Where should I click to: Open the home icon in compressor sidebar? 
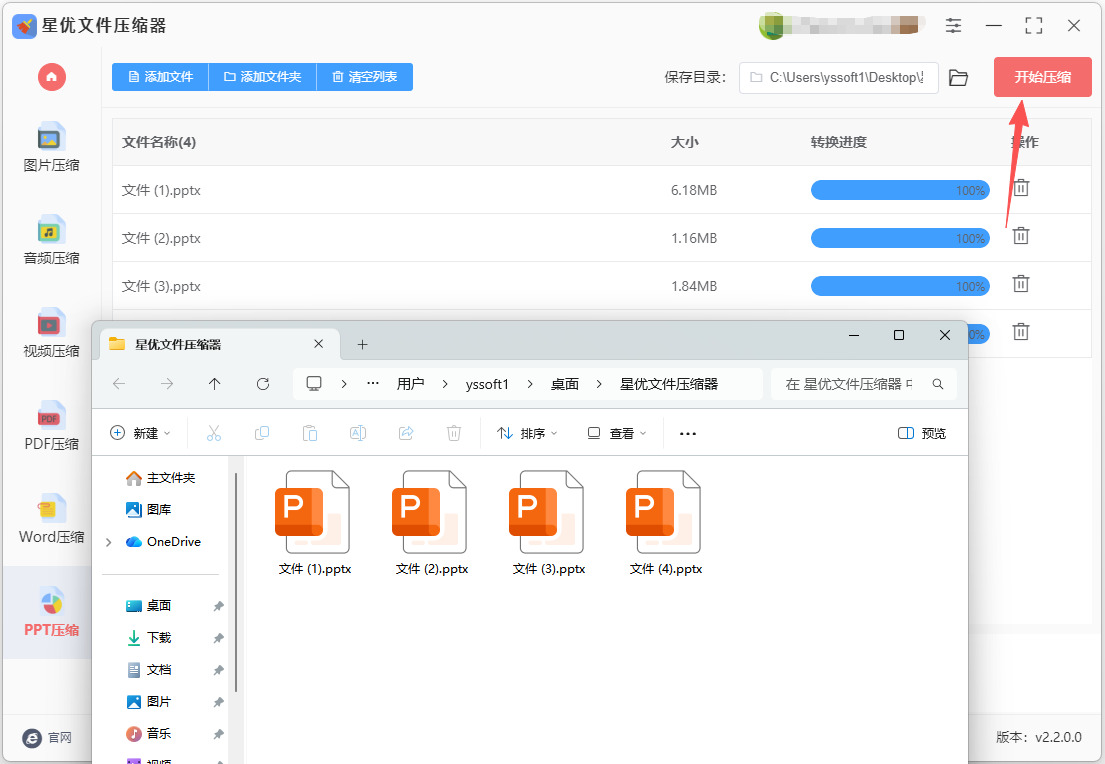[x=51, y=77]
